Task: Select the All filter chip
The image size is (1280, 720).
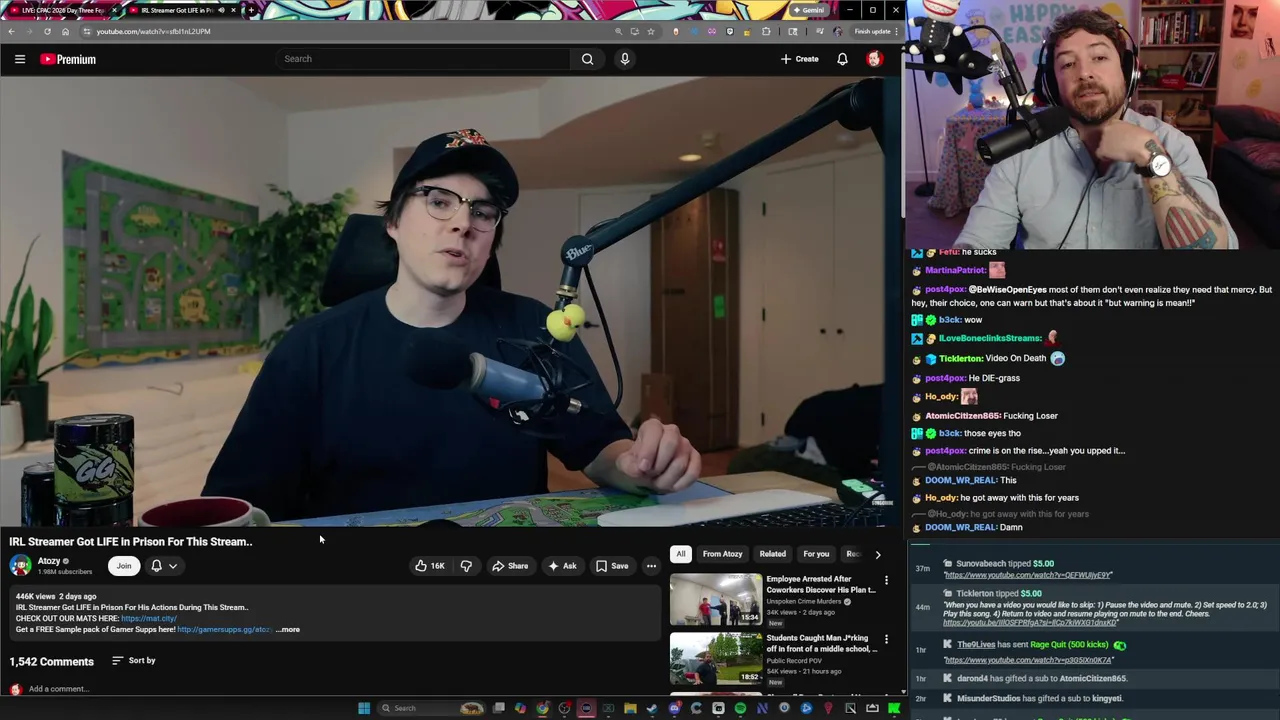Action: 680,554
